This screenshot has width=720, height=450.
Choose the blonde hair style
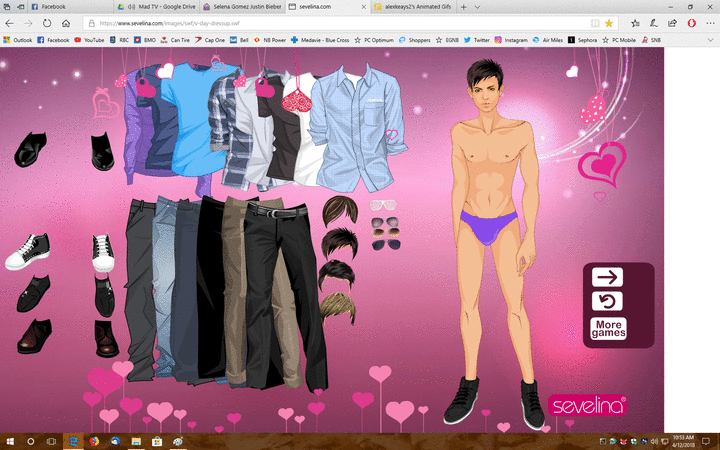point(338,308)
